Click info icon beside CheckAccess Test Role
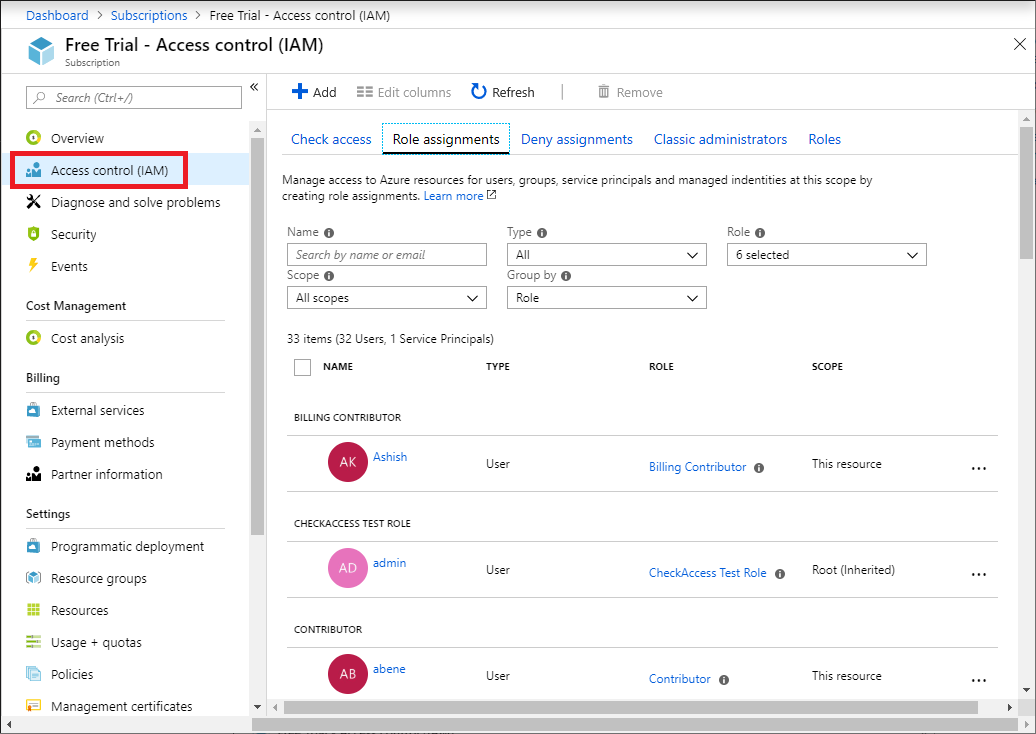Screen dimensions: 1036x734 pos(780,573)
